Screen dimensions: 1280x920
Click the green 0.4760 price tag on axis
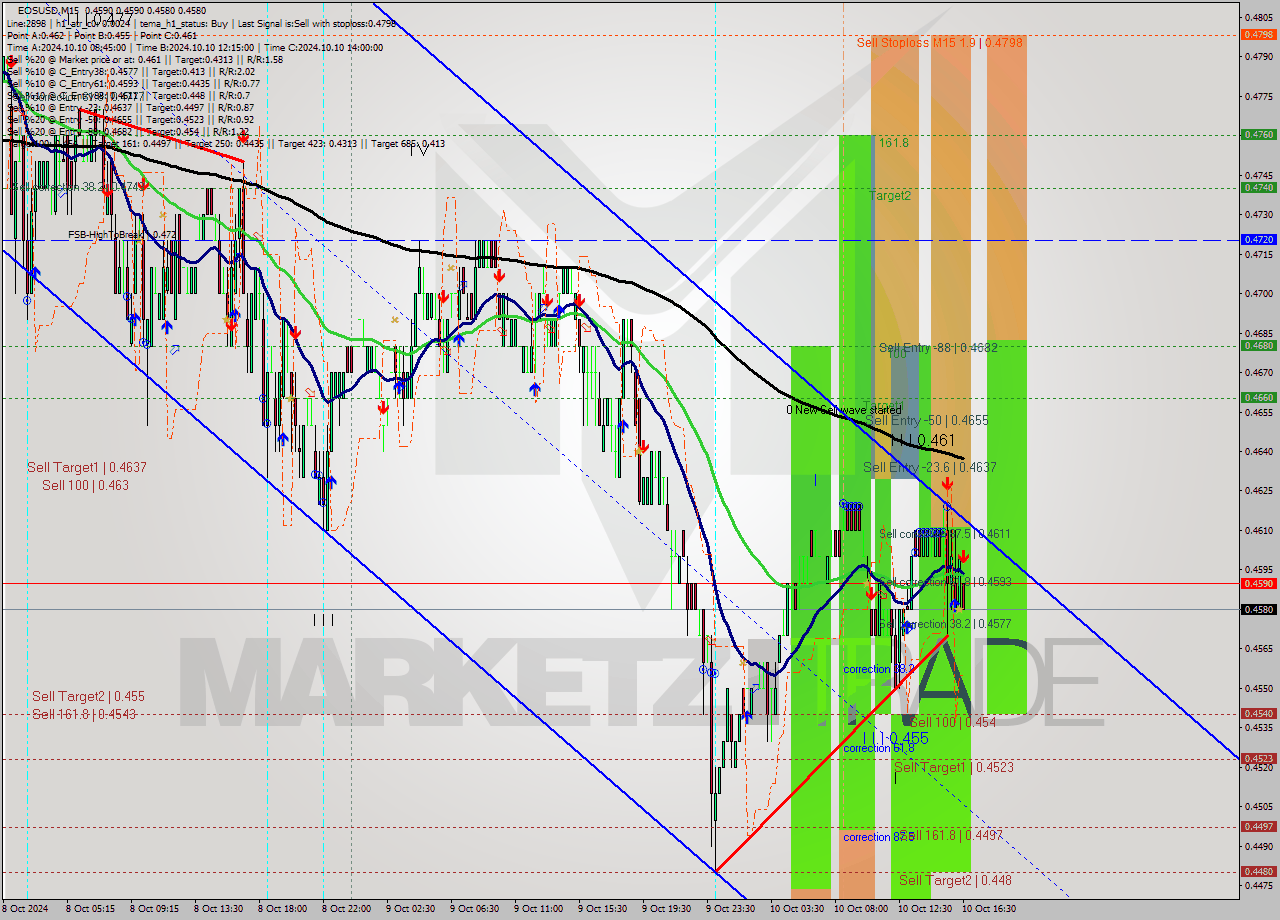click(x=1258, y=134)
